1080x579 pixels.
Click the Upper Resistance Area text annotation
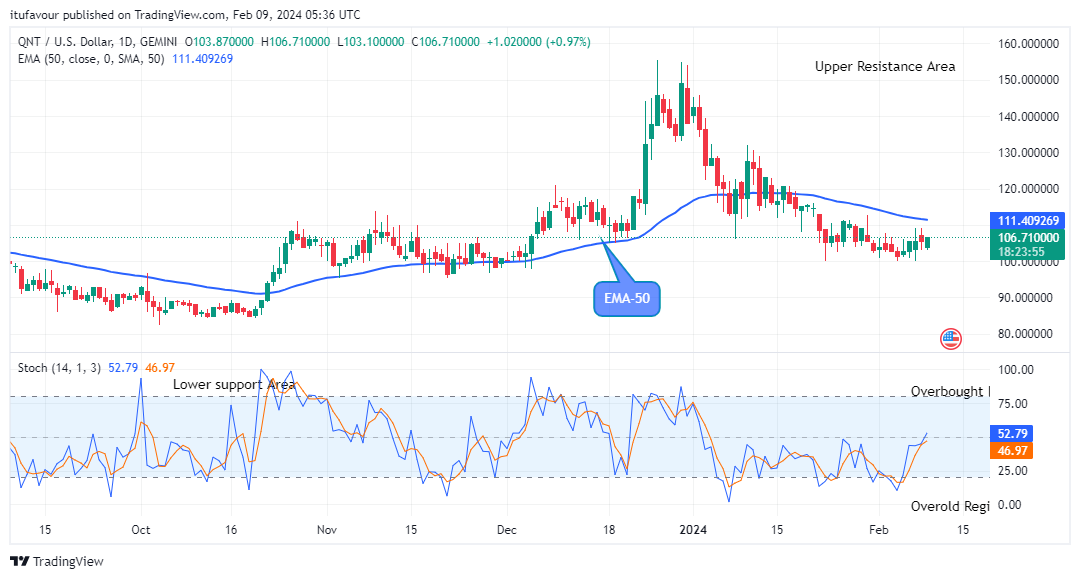click(x=885, y=66)
